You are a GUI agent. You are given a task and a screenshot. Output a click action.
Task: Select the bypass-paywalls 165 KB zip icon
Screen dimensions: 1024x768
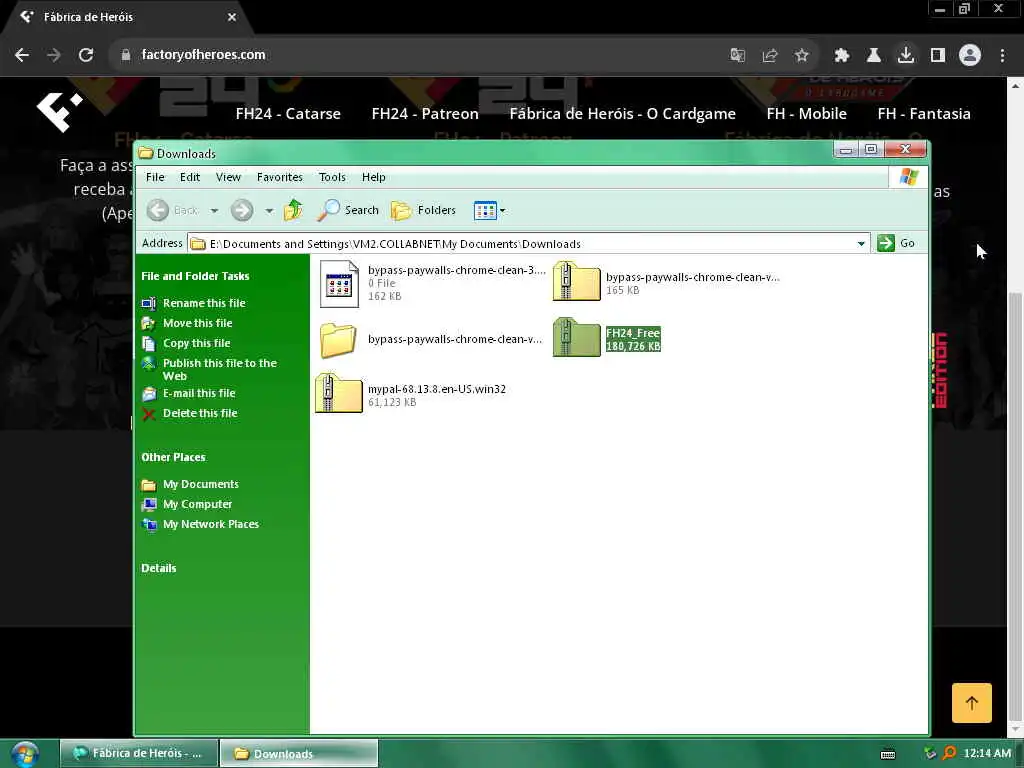pyautogui.click(x=576, y=281)
